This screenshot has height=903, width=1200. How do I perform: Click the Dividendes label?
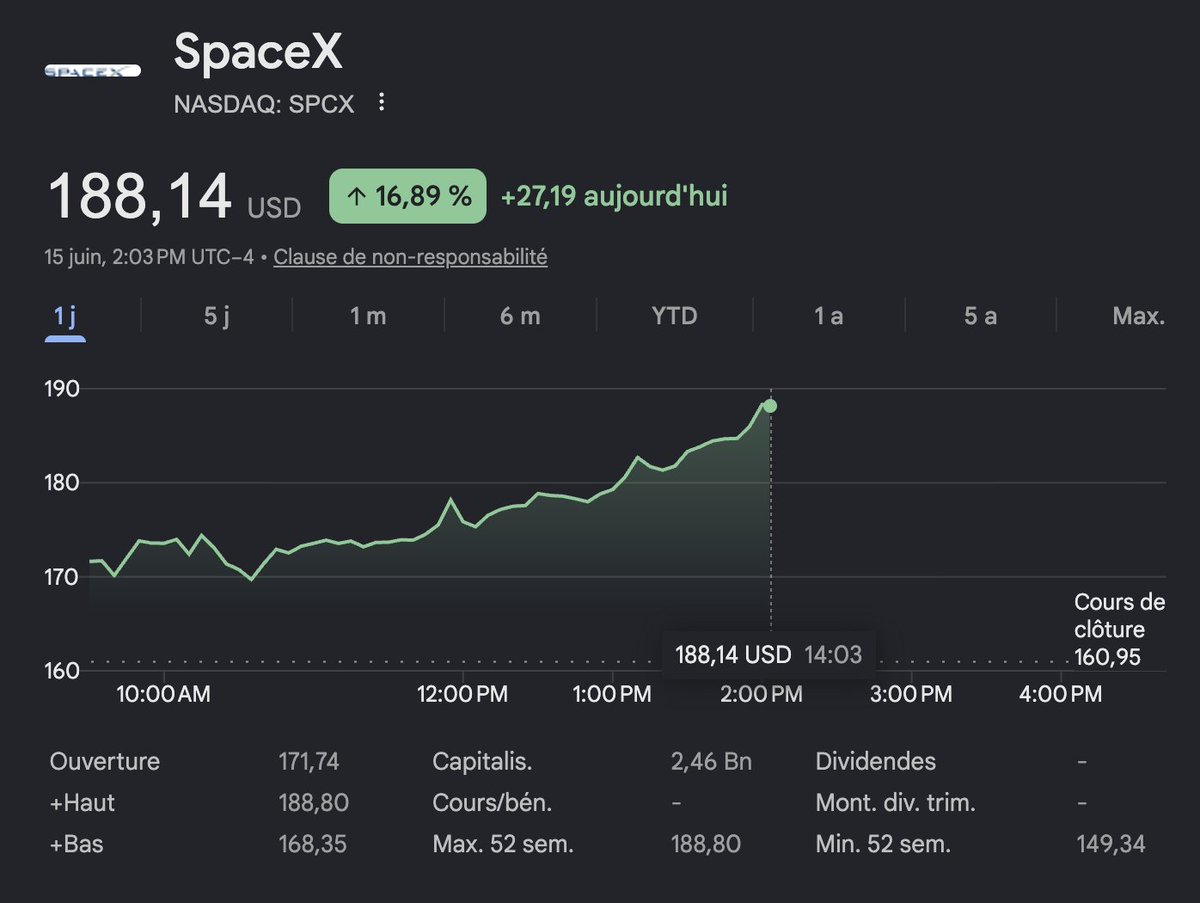pos(876,762)
